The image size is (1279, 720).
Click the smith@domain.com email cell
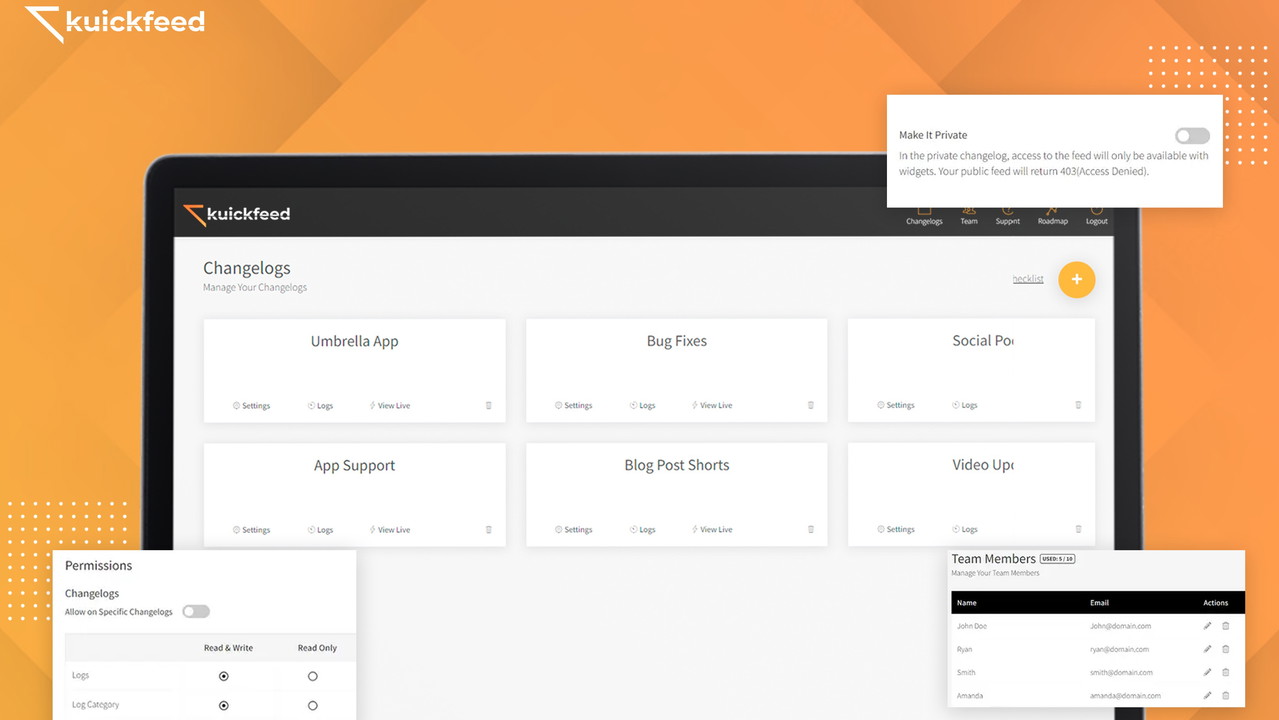coord(1121,672)
